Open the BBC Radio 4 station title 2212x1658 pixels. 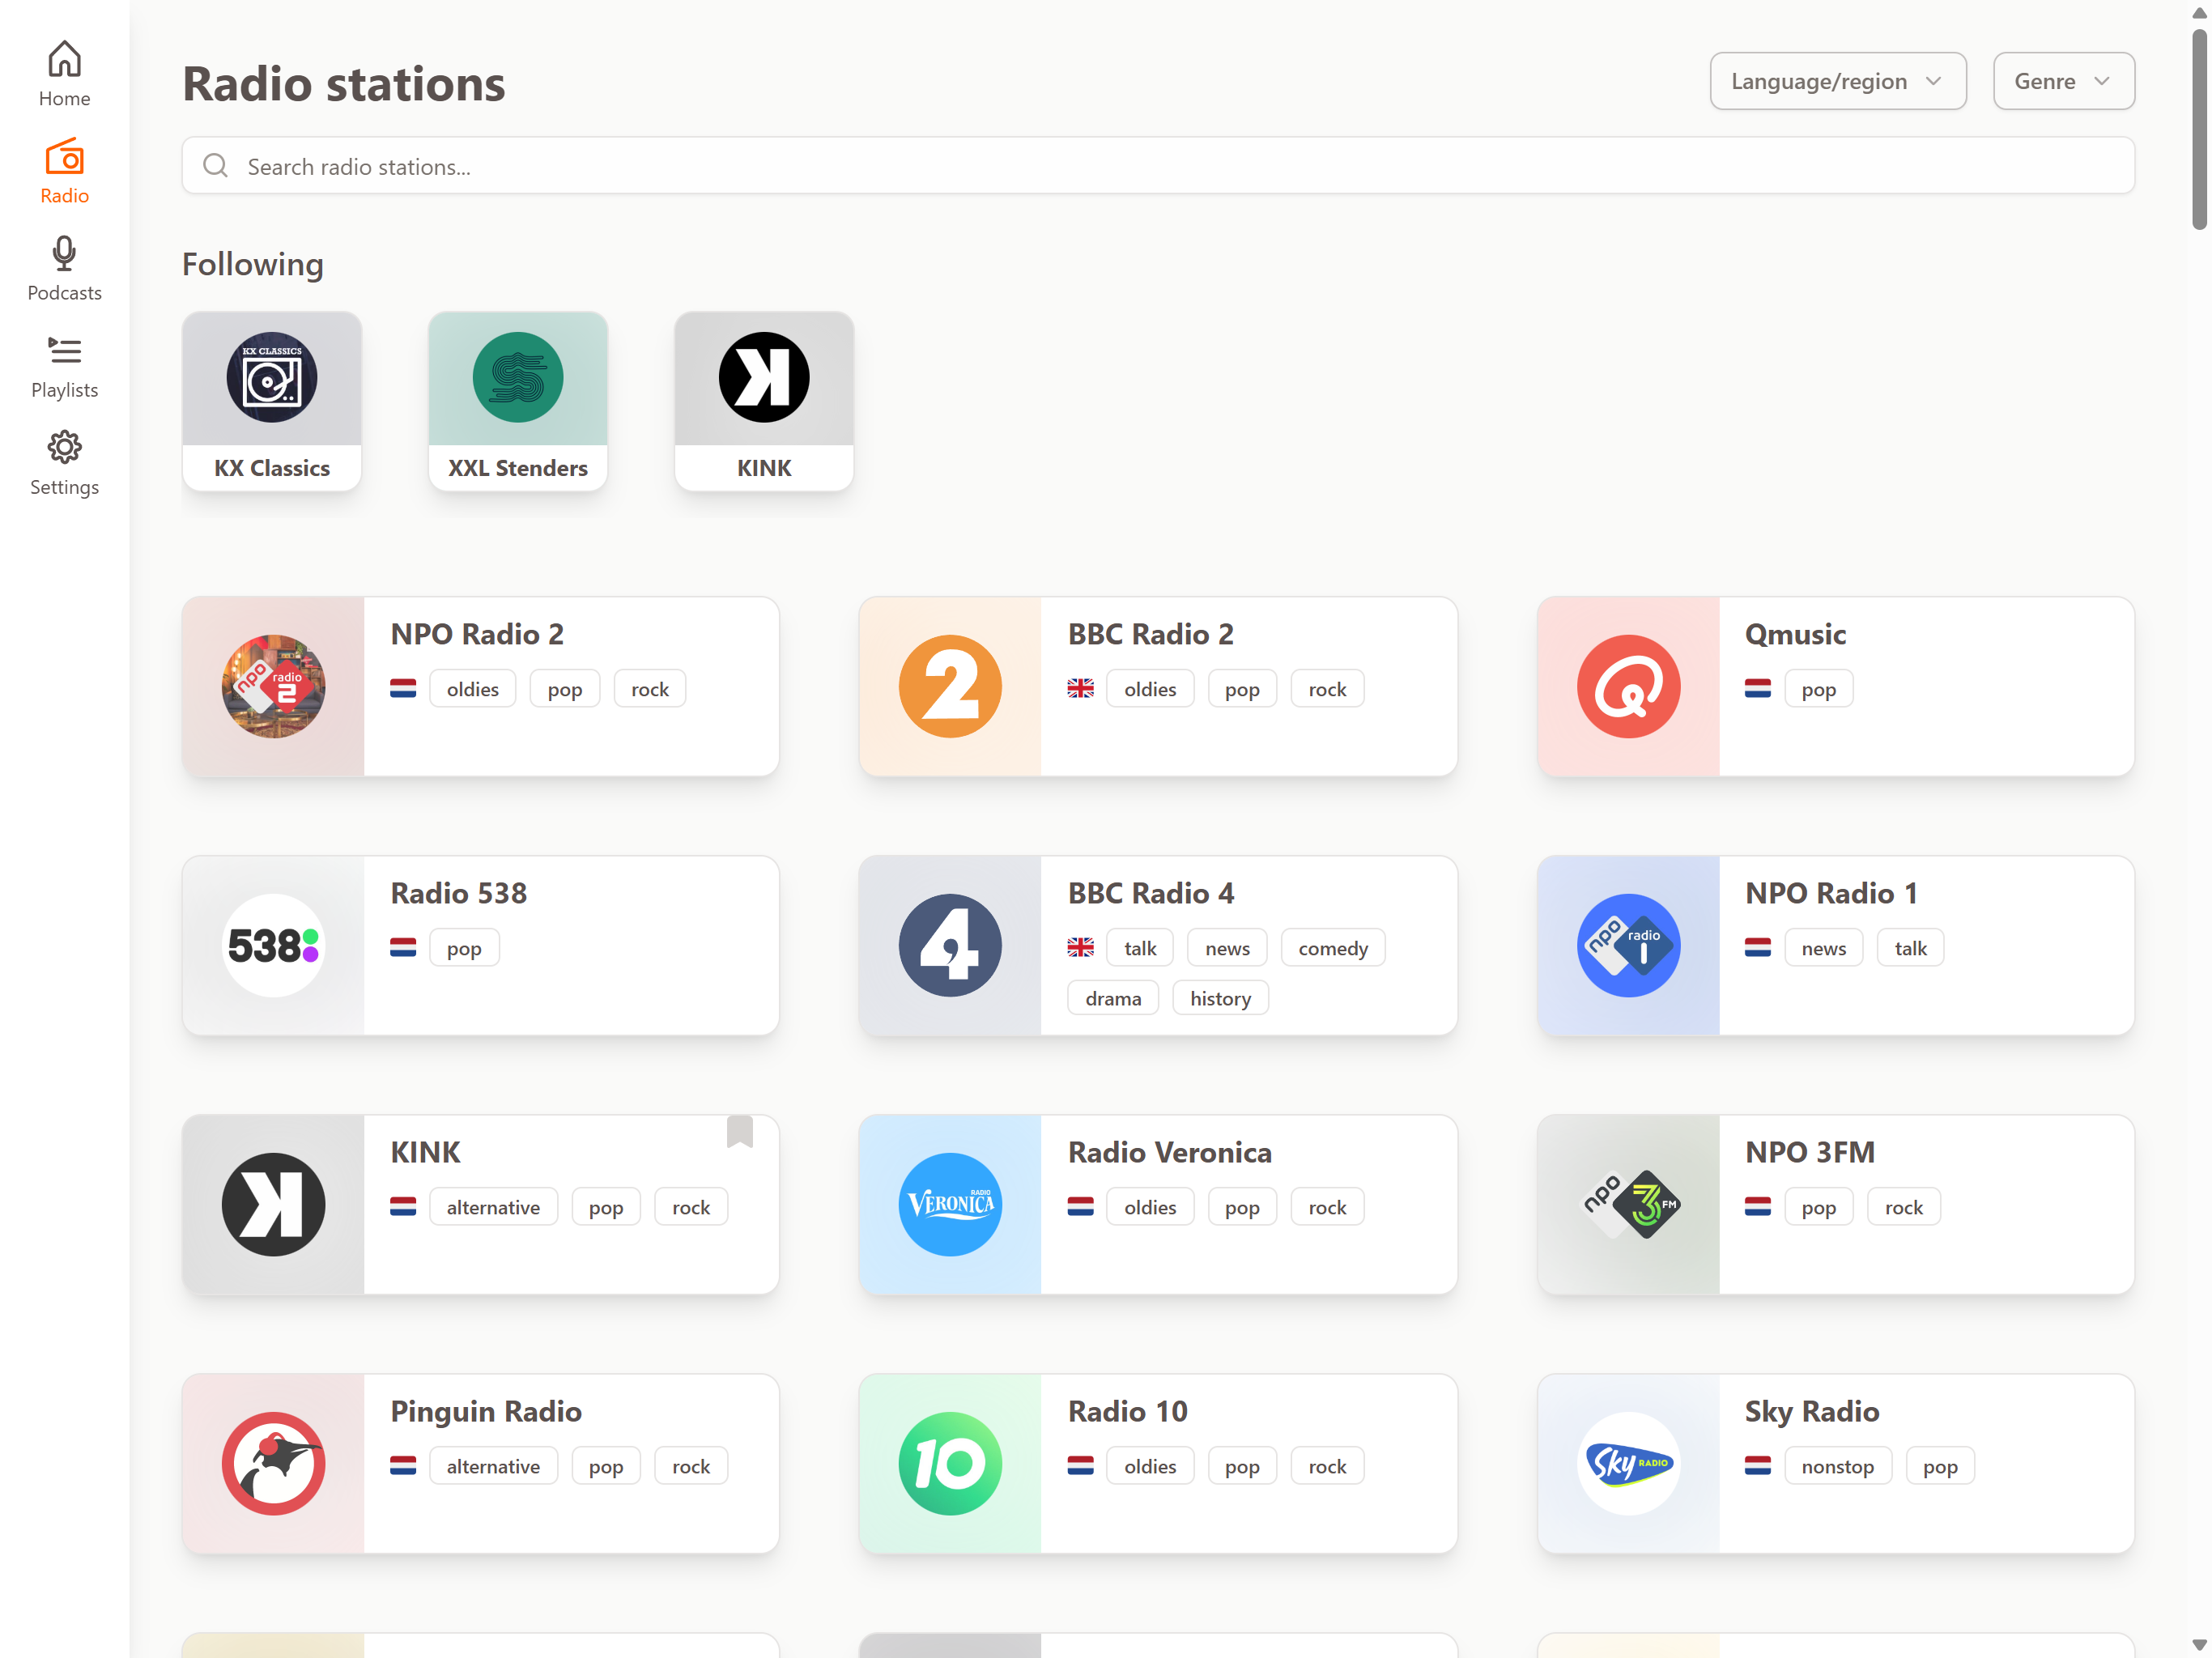[1151, 893]
